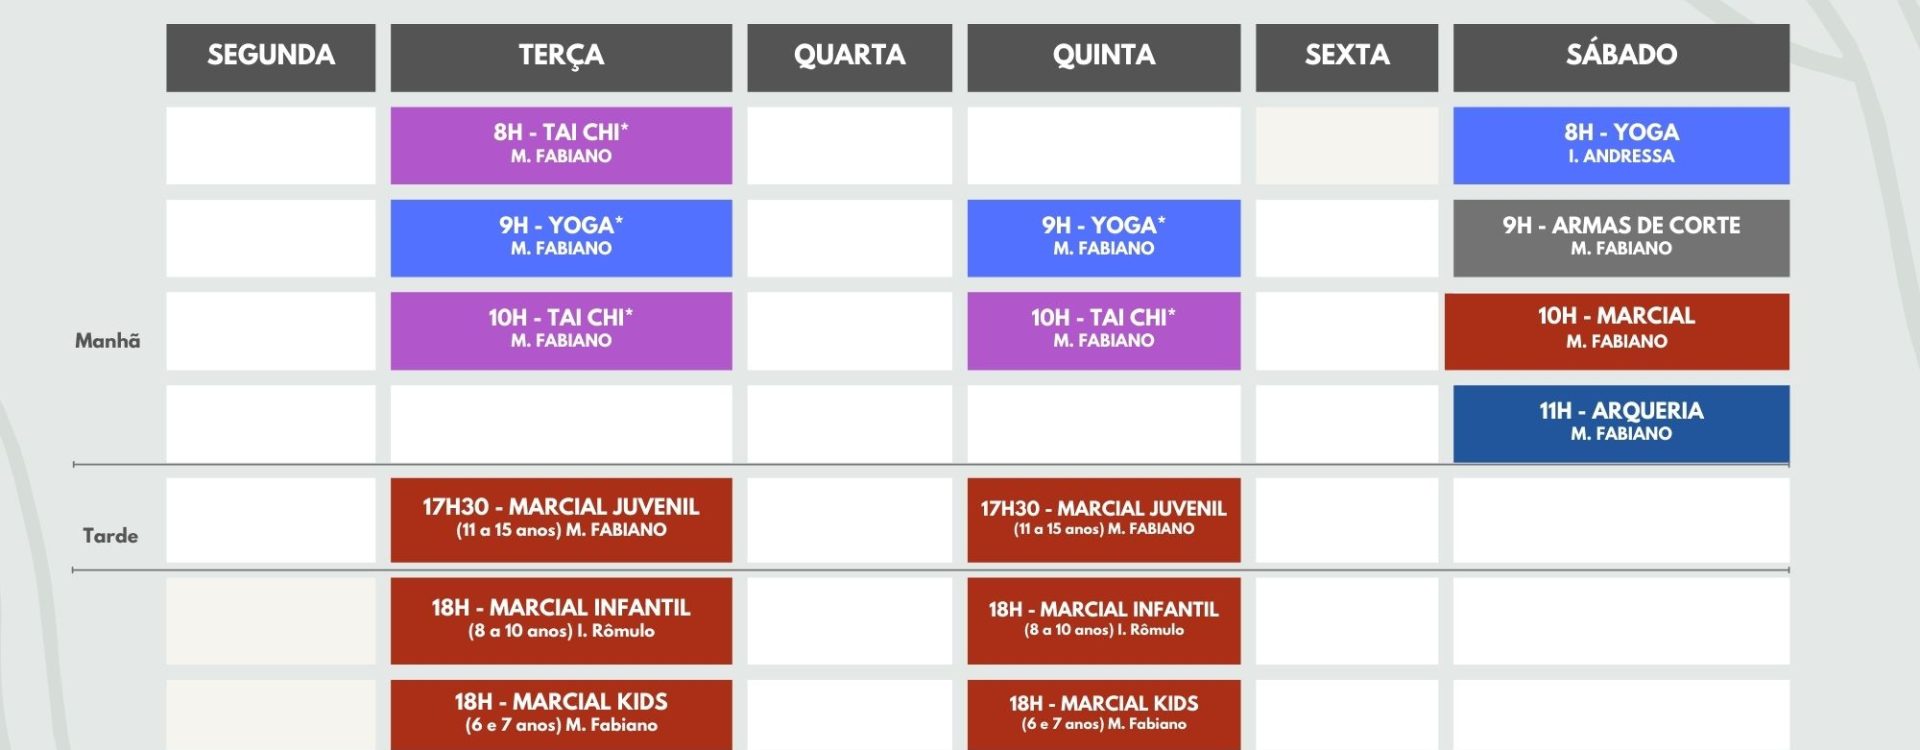Click Saturday 8H Yoga with I. Andressa
The image size is (1920, 750).
tap(1621, 145)
